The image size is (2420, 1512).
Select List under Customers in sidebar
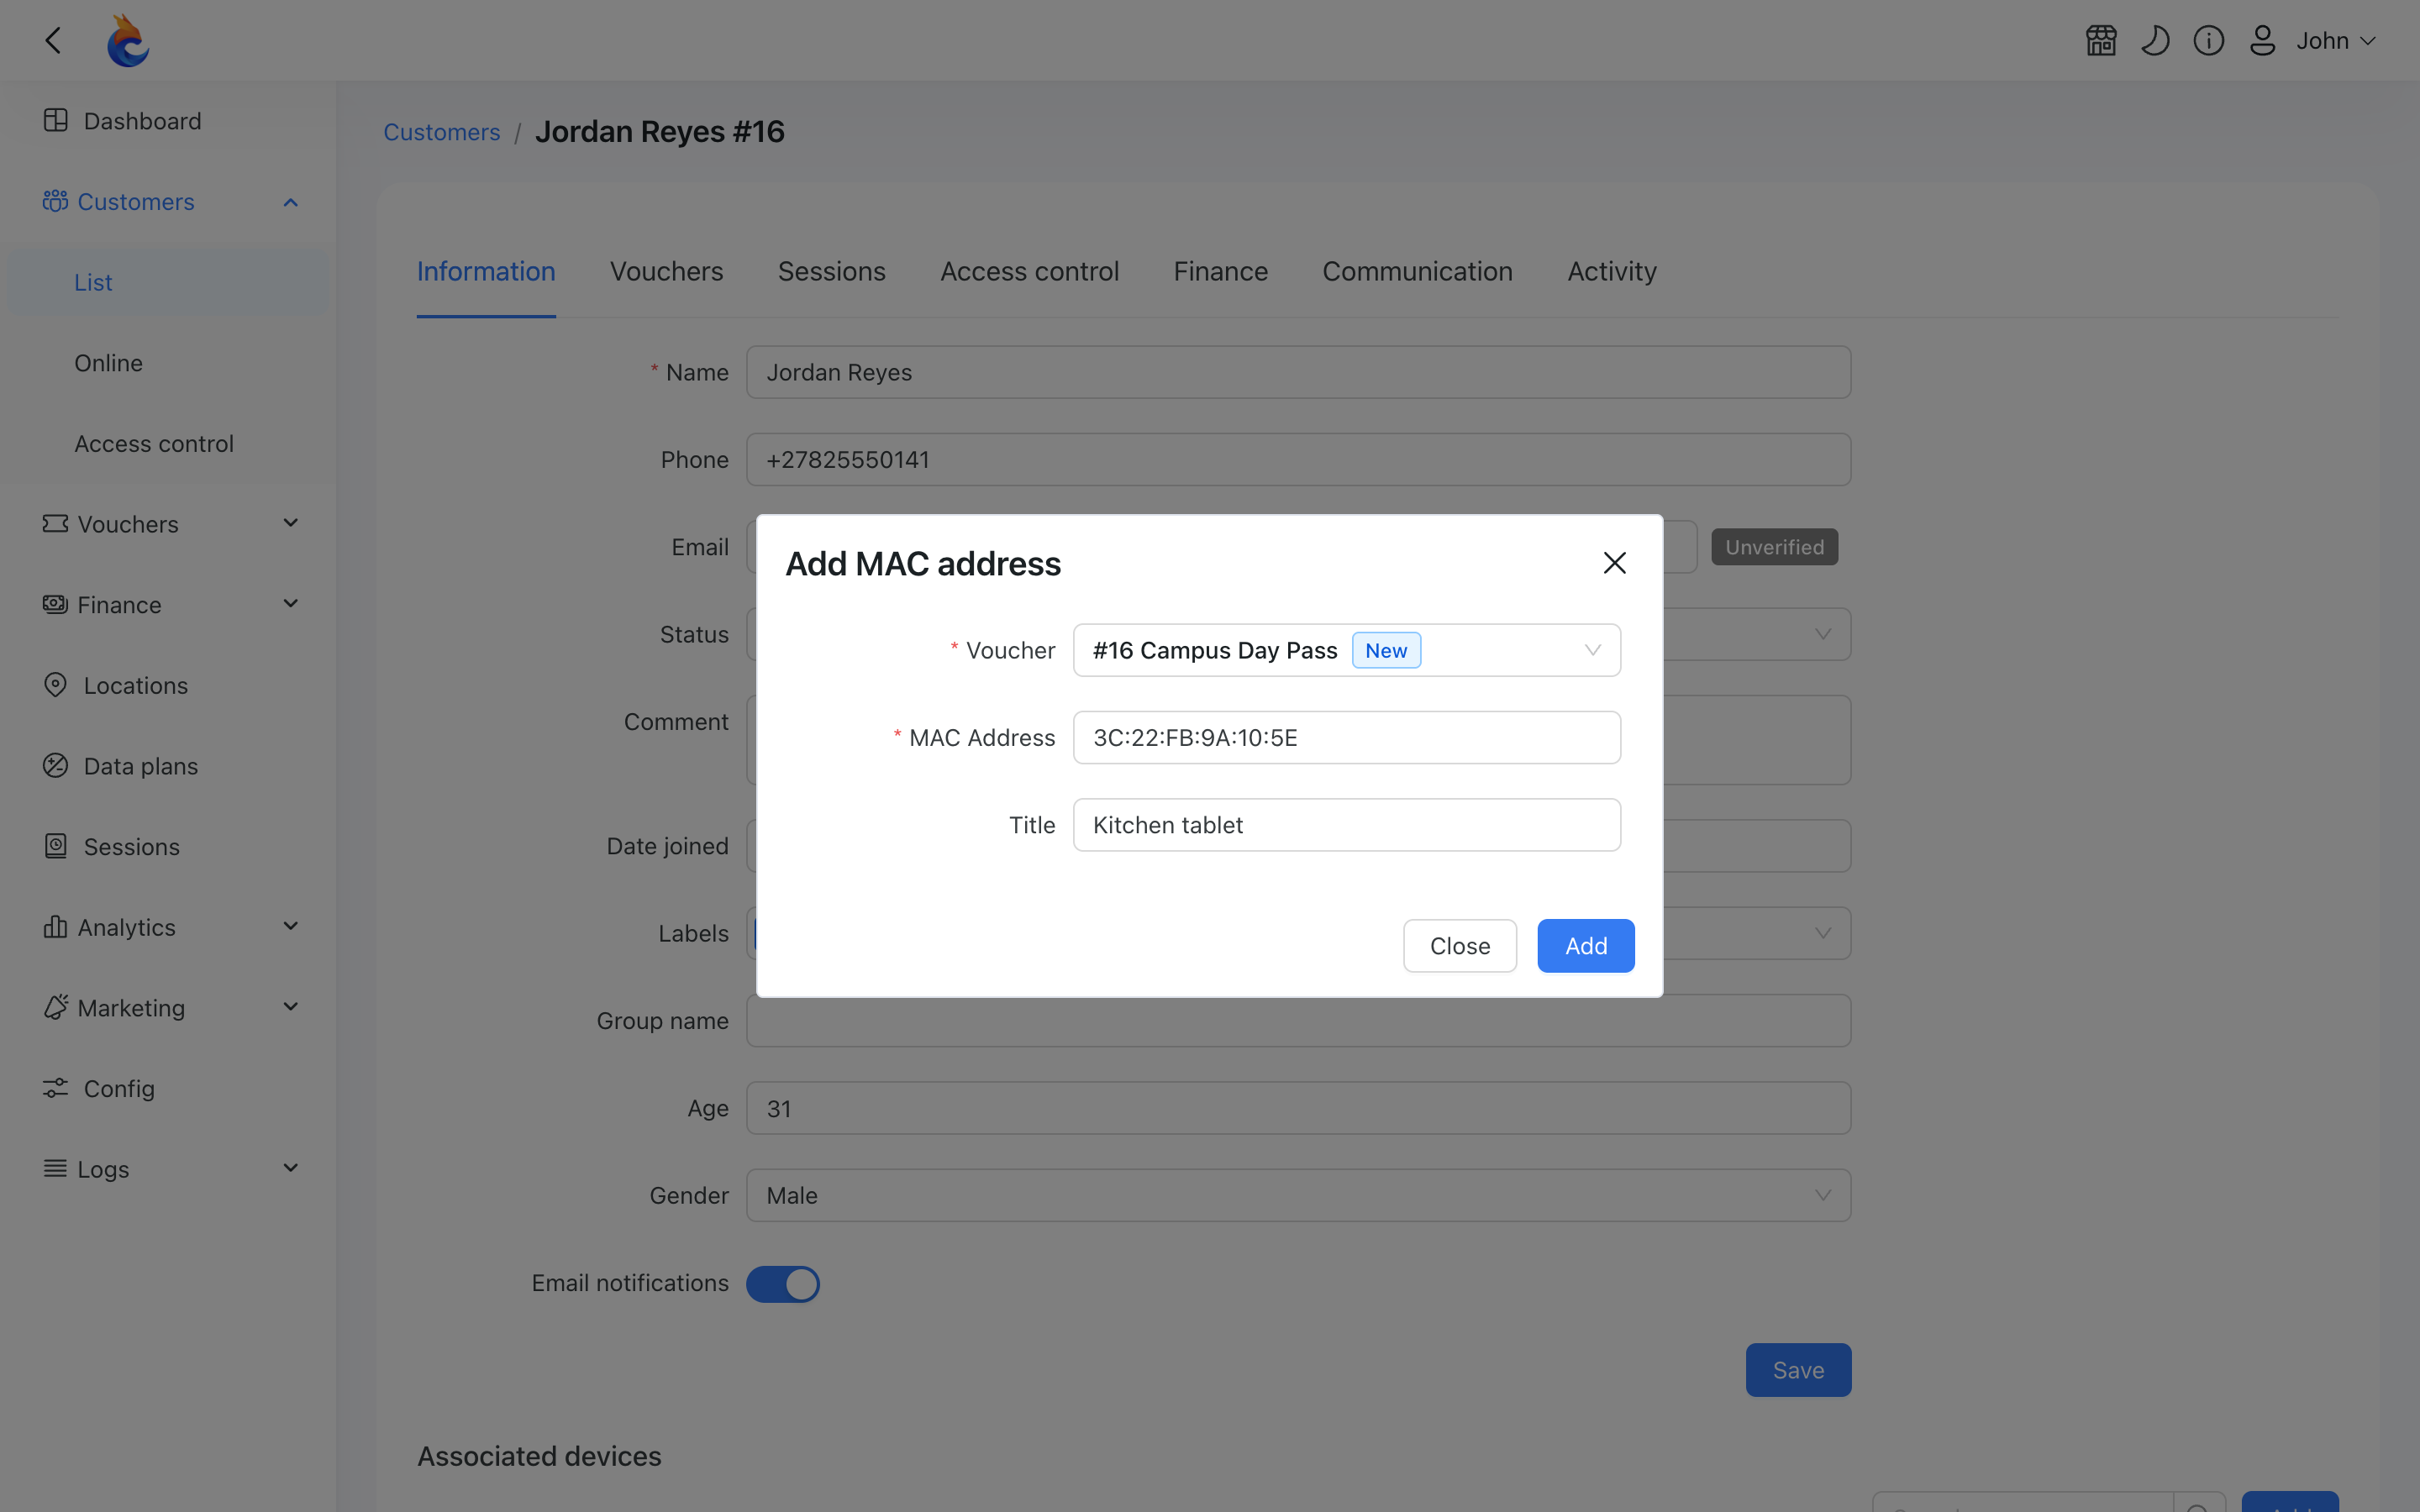(168, 282)
